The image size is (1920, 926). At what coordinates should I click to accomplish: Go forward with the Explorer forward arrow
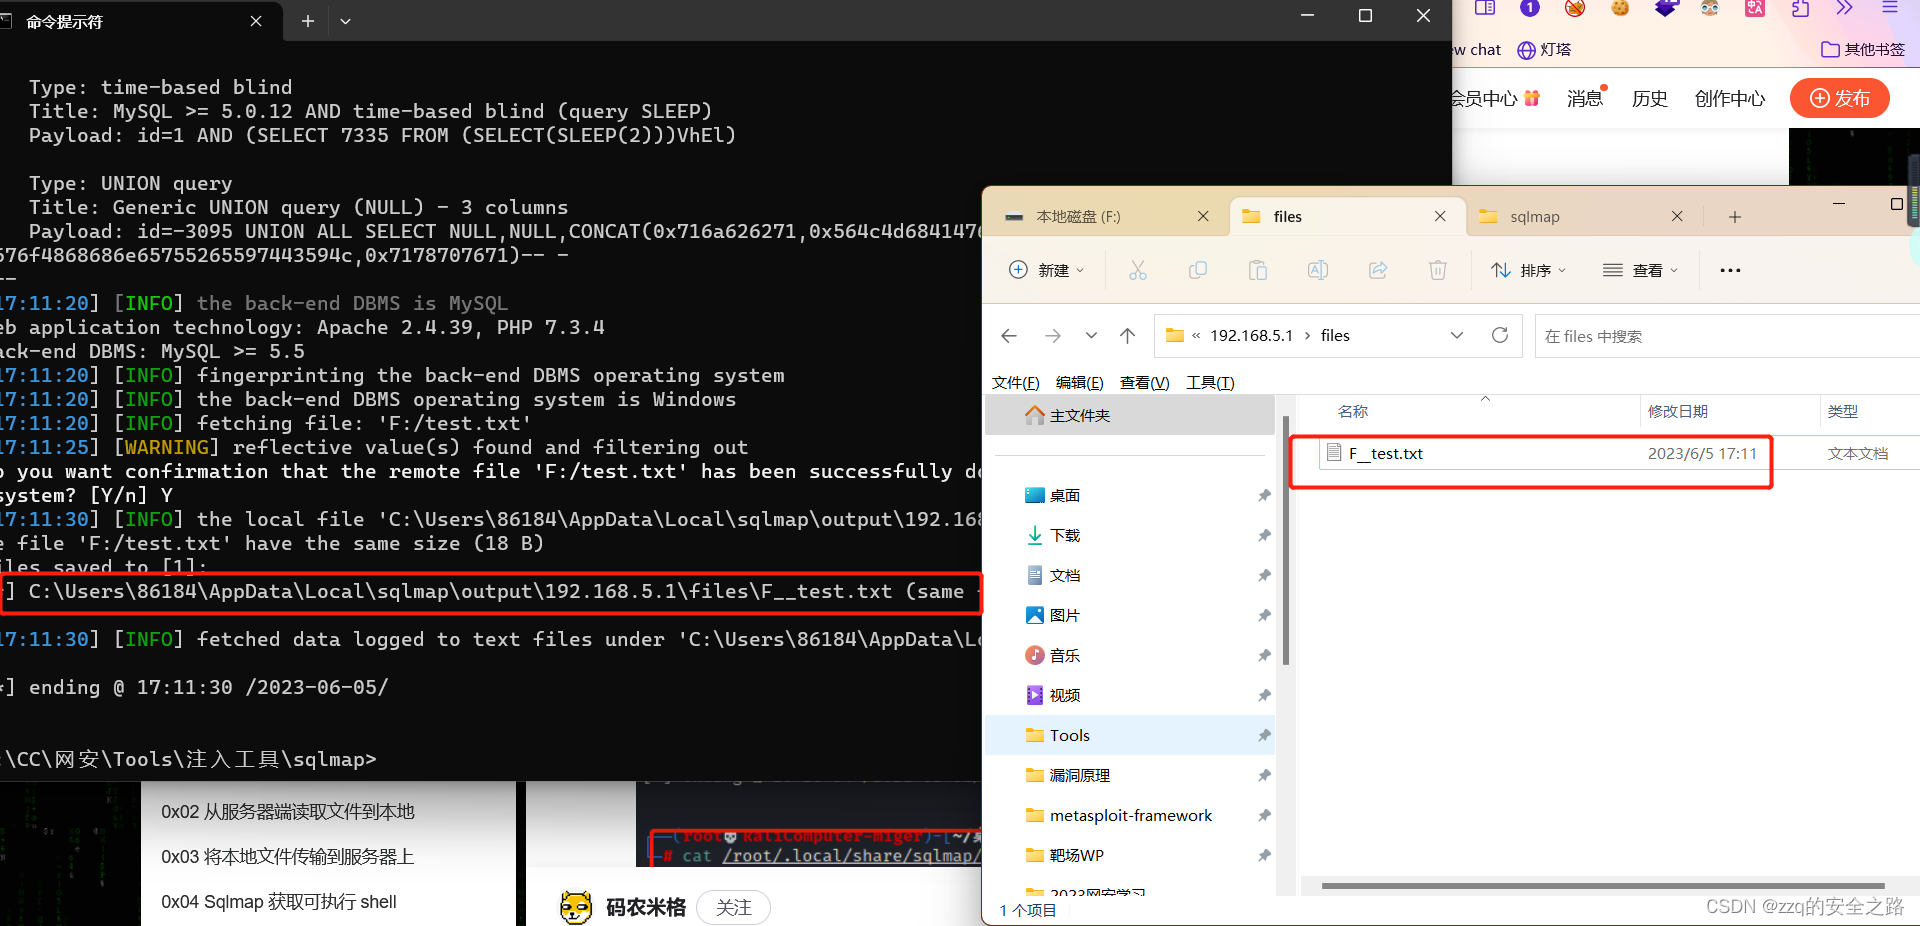click(x=1053, y=336)
